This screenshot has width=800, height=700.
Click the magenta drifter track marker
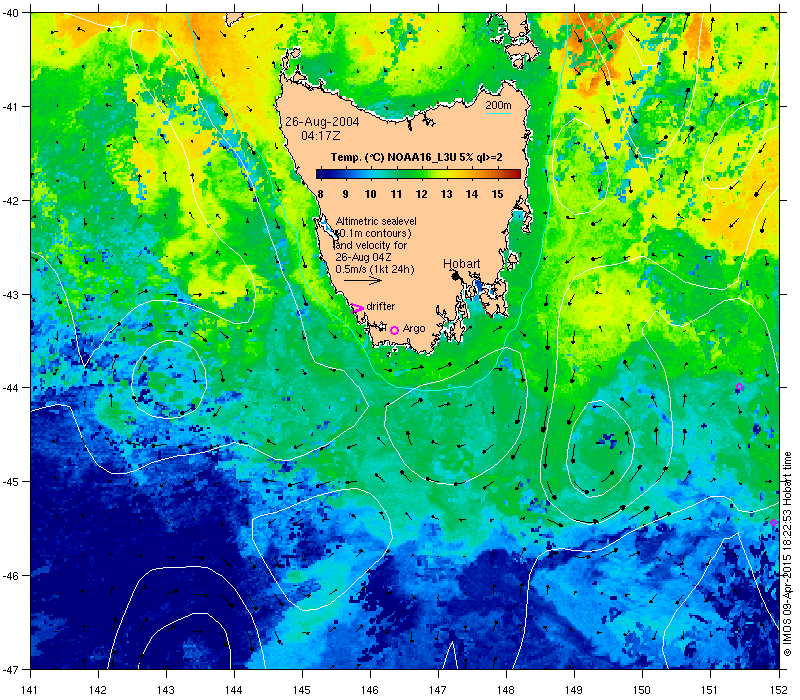pyautogui.click(x=357, y=308)
